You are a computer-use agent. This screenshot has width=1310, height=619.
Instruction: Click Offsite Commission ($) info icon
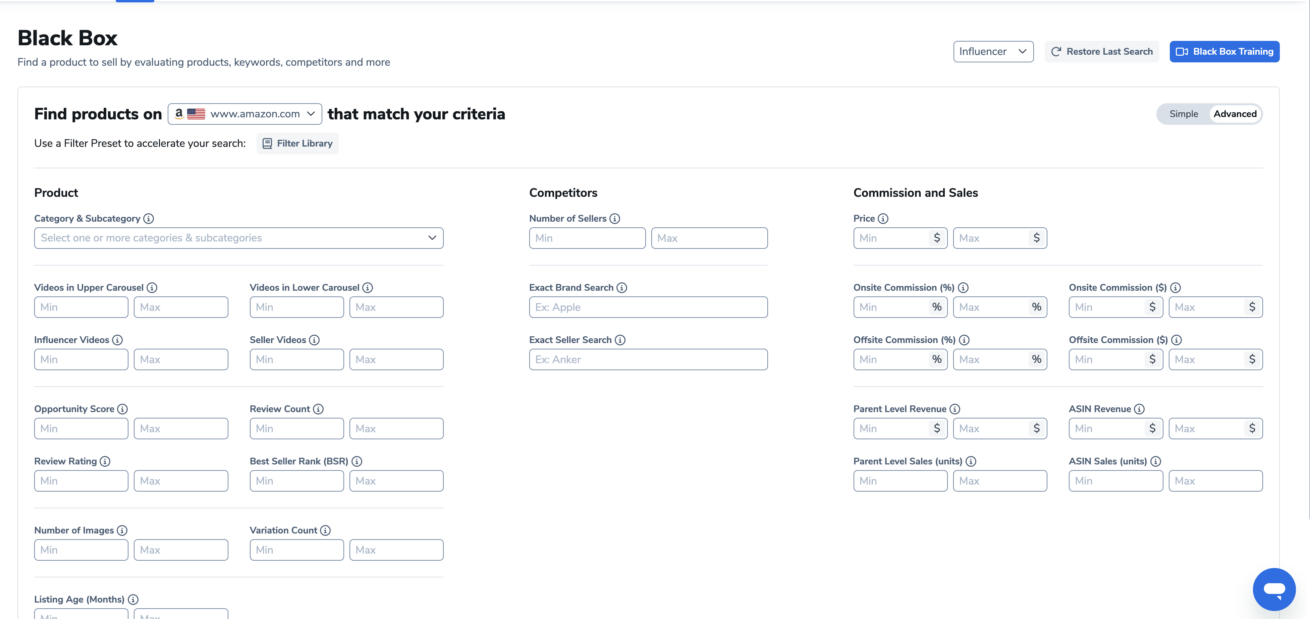click(x=1177, y=340)
